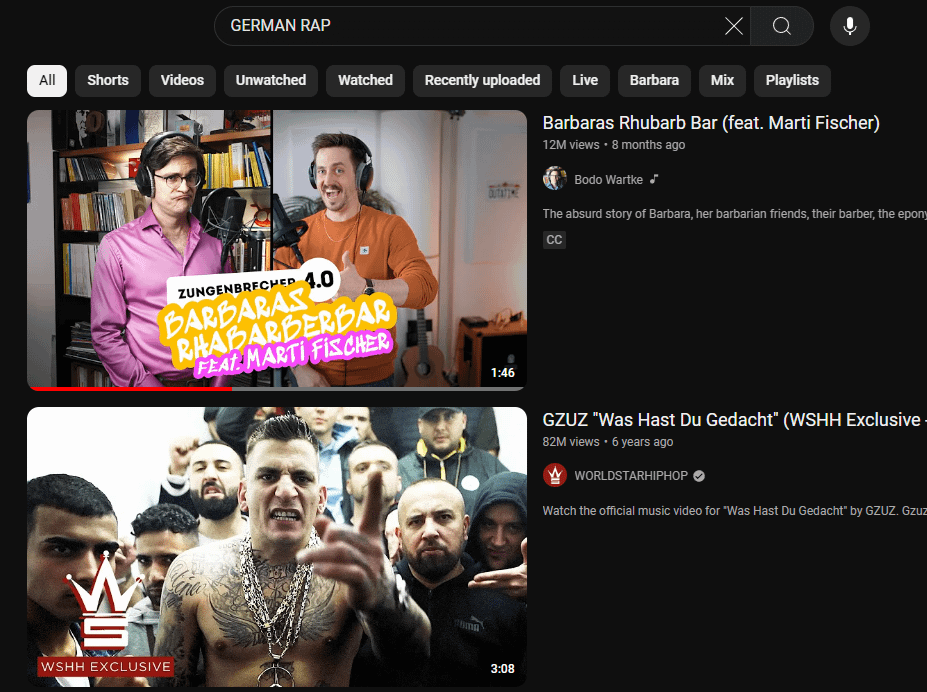Click the music note icon beside Bodo Wartke
This screenshot has width=927, height=692.
point(653,178)
